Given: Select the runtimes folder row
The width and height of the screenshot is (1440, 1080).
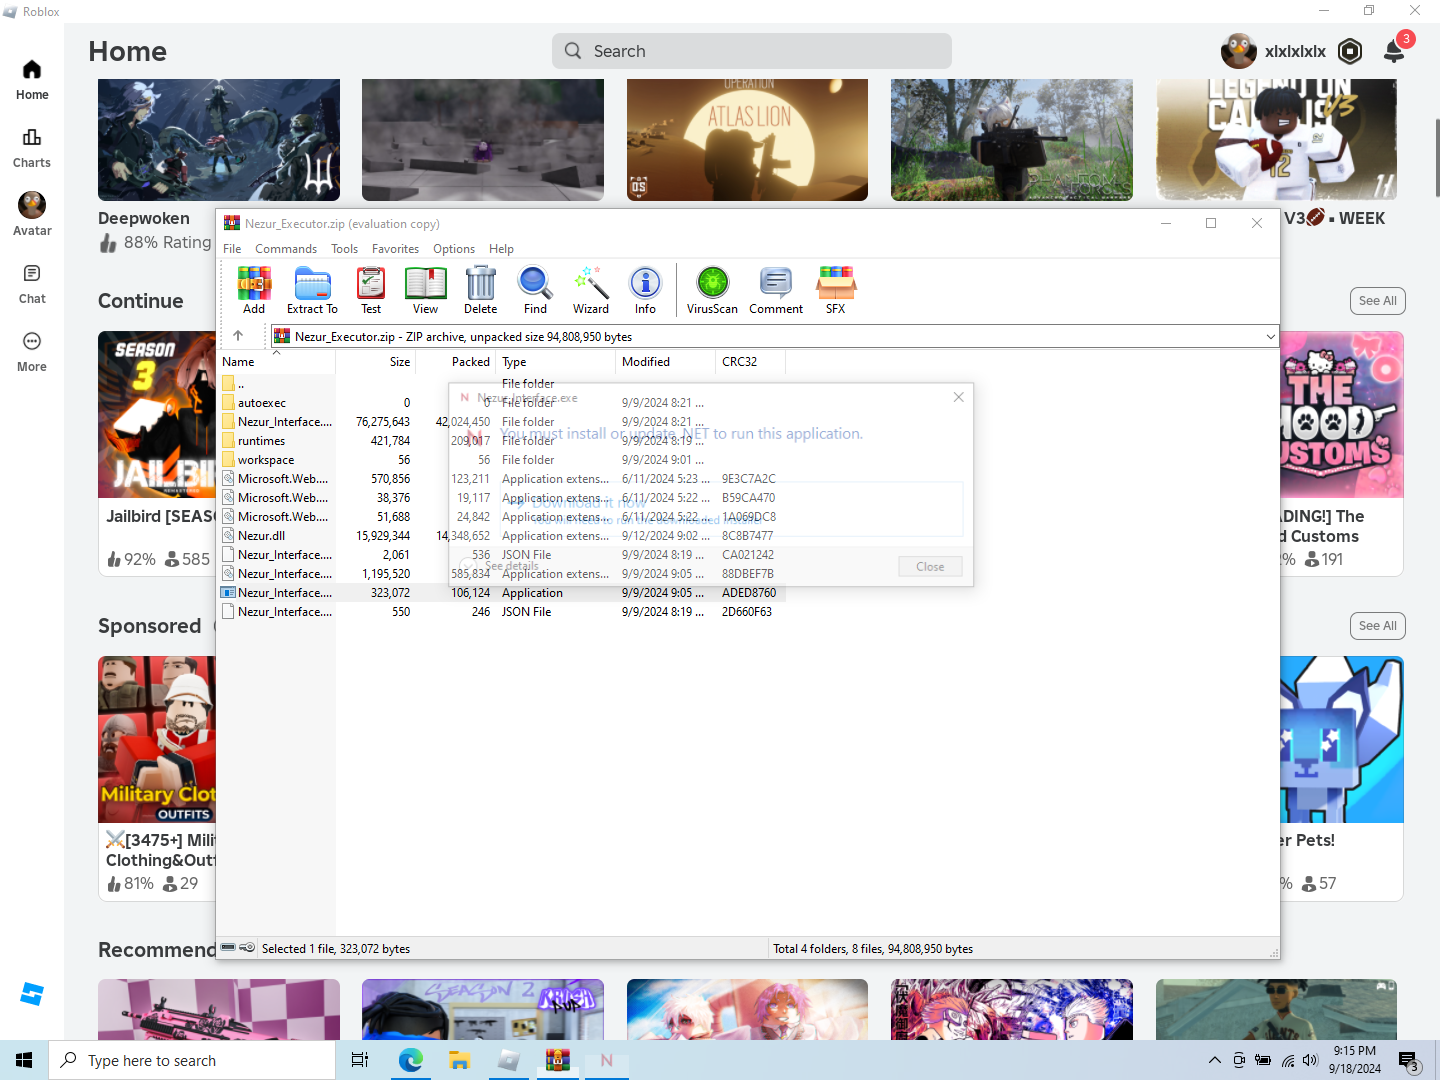Looking at the screenshot, I should [x=500, y=441].
